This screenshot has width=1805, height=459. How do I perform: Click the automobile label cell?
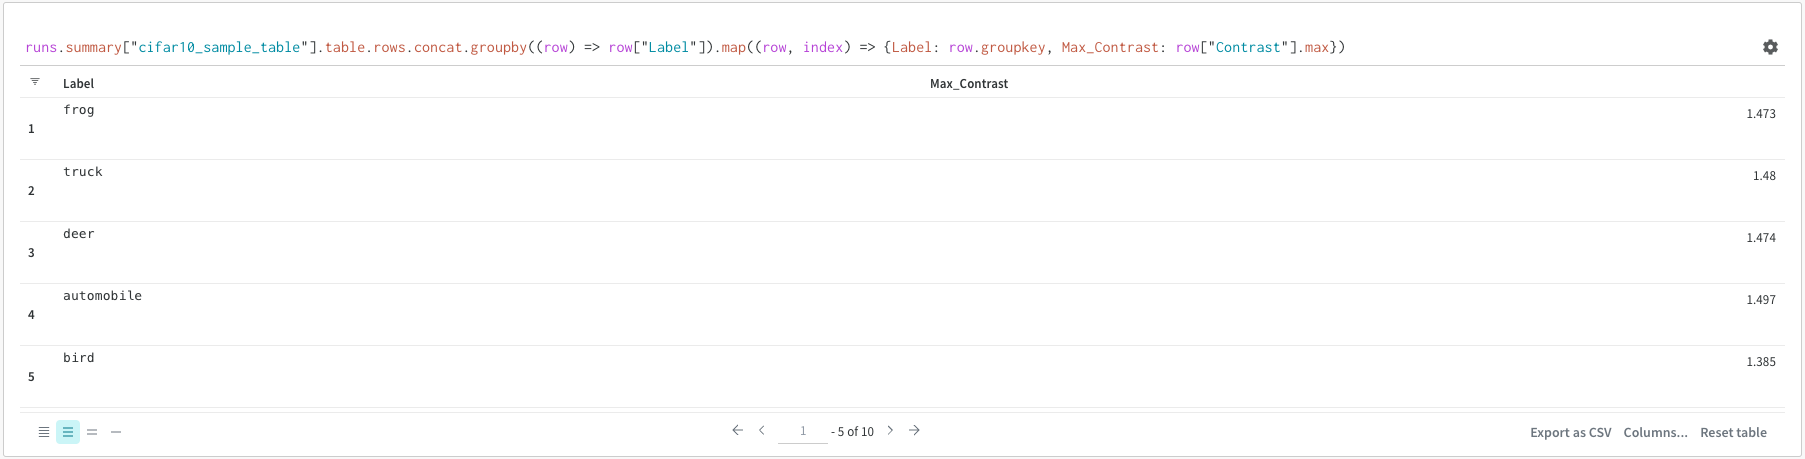pyautogui.click(x=102, y=296)
